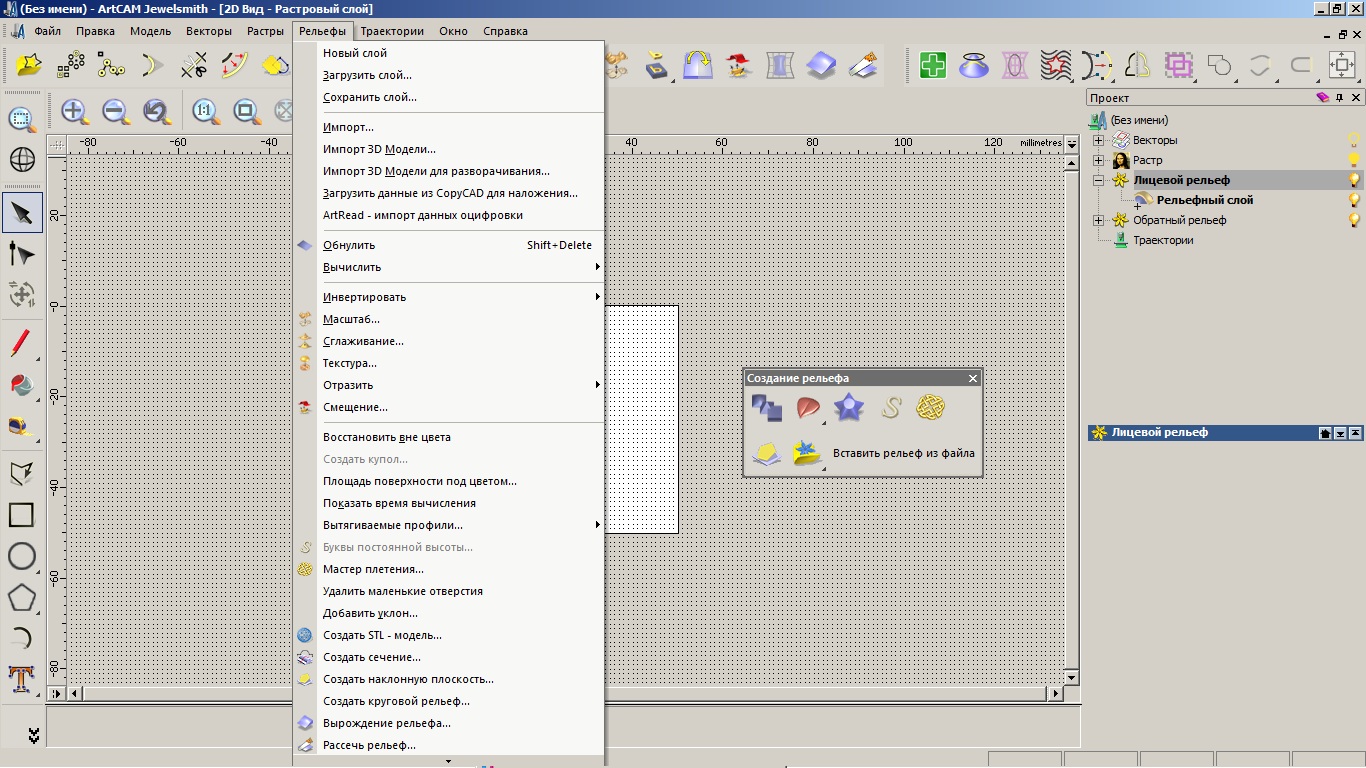Click the green plus cross toolbar icon

pyautogui.click(x=933, y=66)
